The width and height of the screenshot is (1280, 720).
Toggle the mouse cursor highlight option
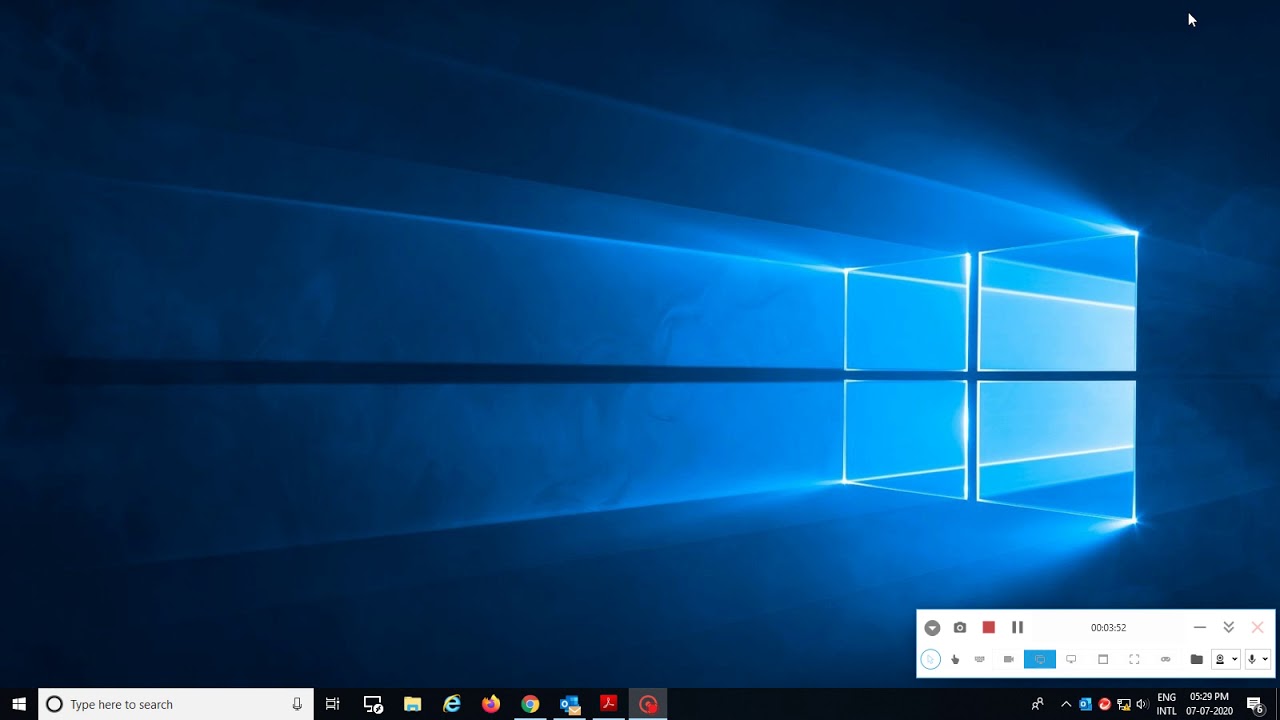(930, 659)
